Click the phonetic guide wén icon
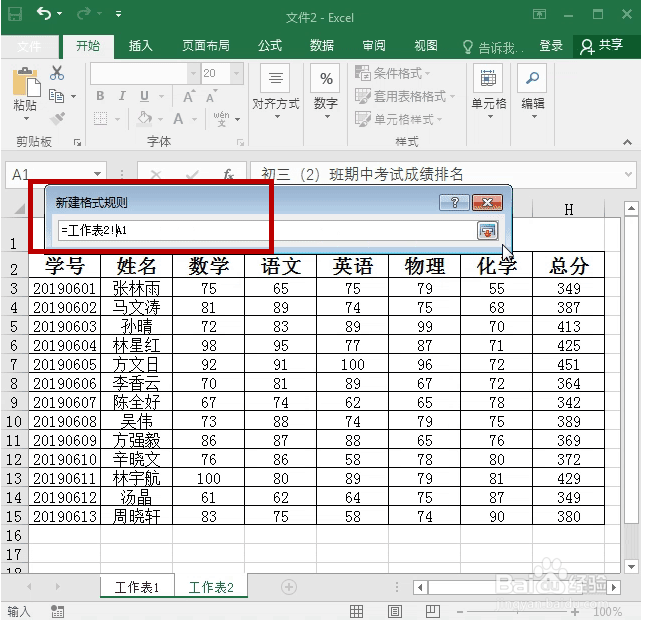Screen dimensions: 646x627 pyautogui.click(x=222, y=119)
